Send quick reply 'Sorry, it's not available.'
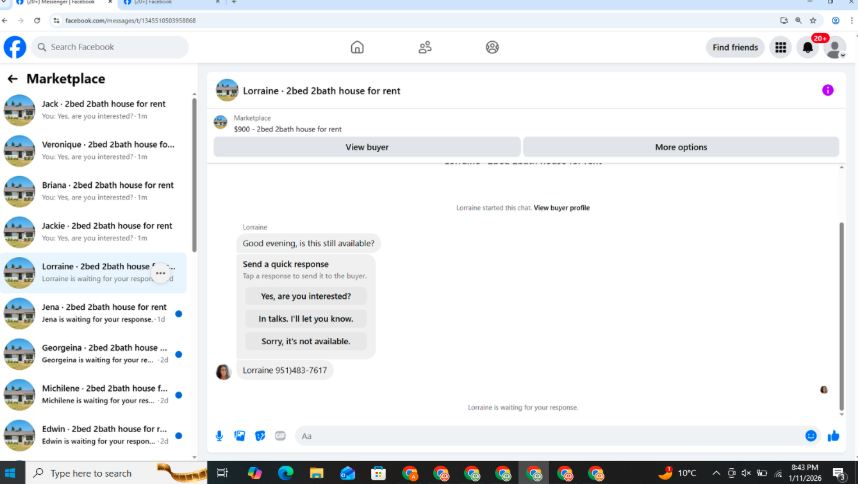This screenshot has width=858, height=484. click(306, 341)
